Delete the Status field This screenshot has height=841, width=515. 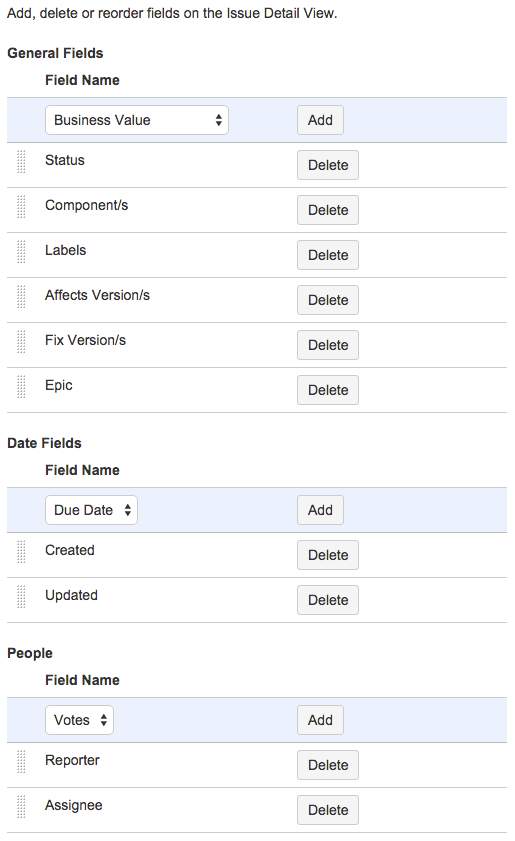pos(328,165)
